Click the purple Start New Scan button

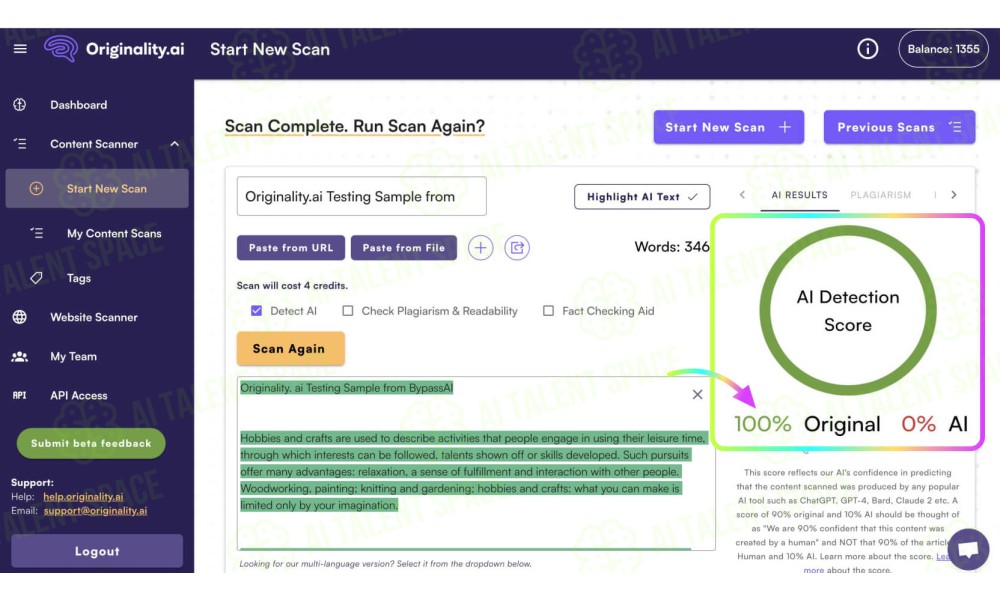click(728, 127)
